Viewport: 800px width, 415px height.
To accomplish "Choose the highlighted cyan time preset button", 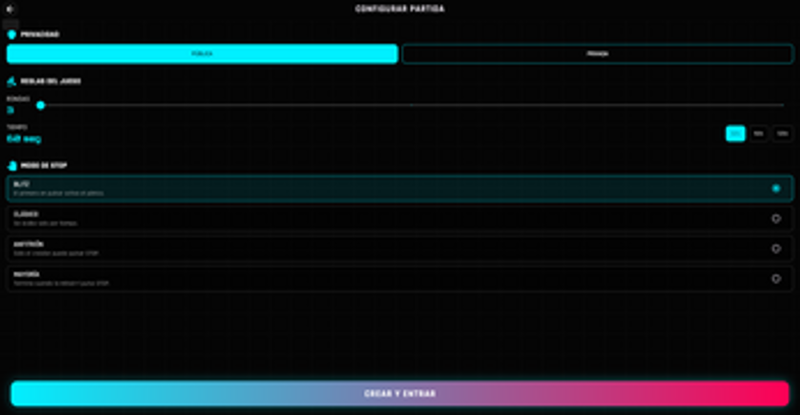I will tap(735, 134).
